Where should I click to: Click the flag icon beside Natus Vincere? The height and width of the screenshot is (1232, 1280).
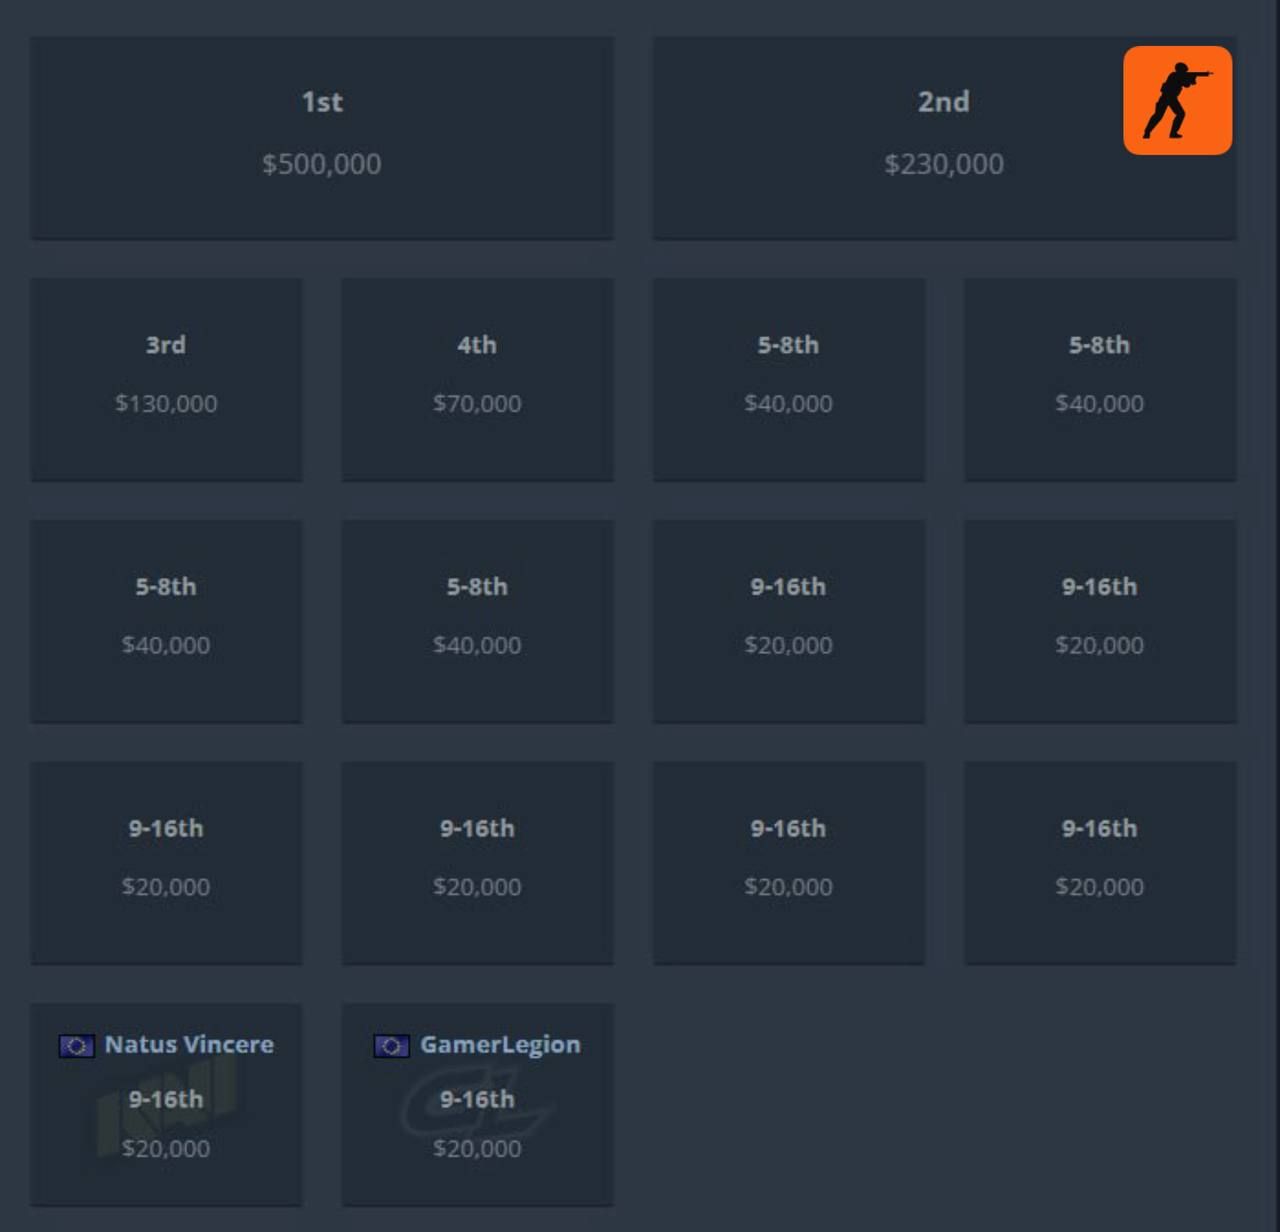[x=76, y=1046]
